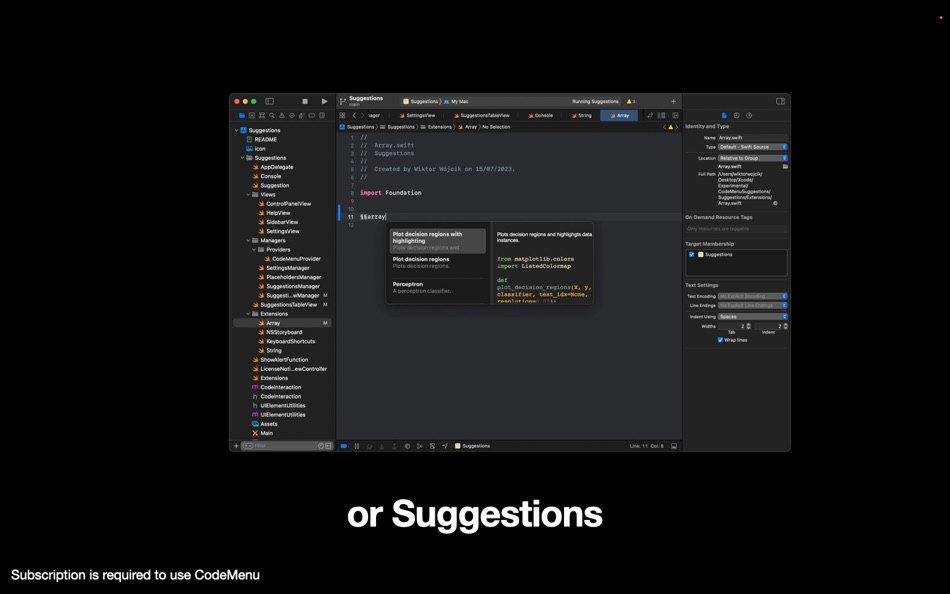Screen dimensions: 950x594
Task: Collapse the Views folder
Action: pyautogui.click(x=248, y=195)
